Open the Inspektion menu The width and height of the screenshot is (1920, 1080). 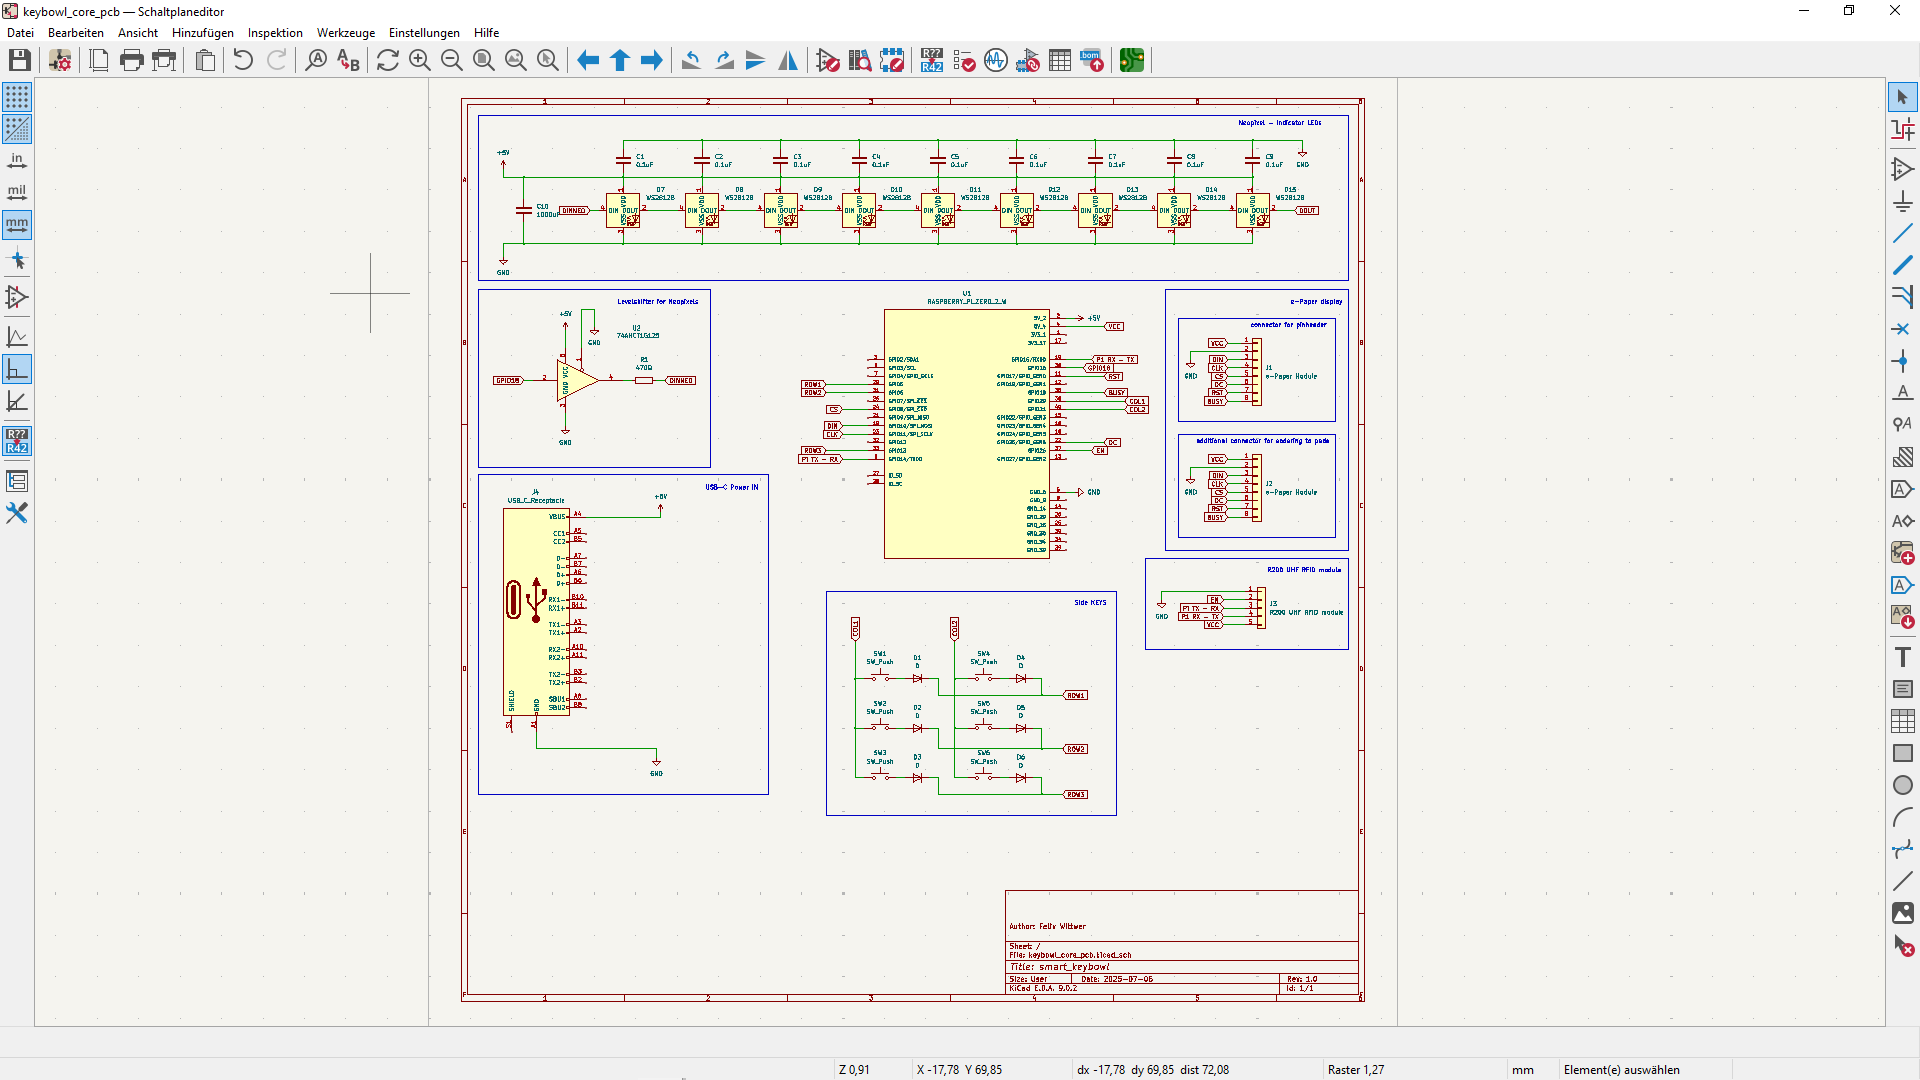click(x=275, y=33)
